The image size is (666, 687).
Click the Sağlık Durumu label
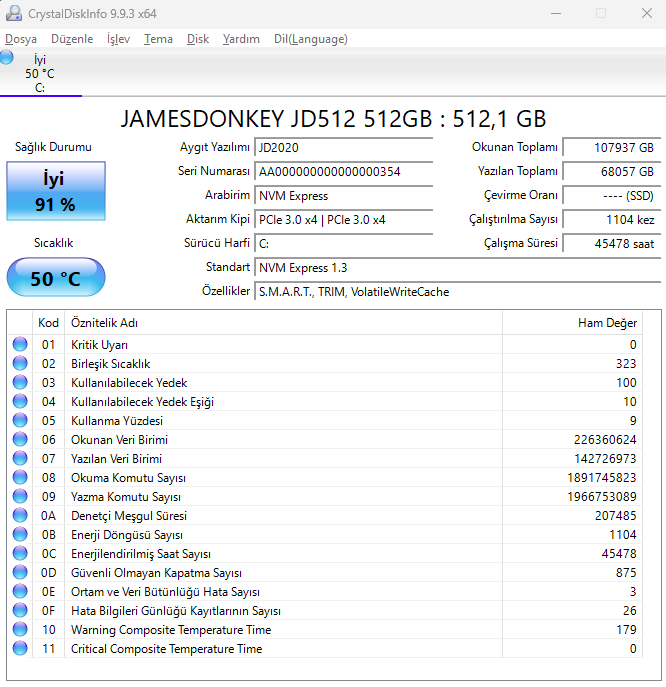53,147
